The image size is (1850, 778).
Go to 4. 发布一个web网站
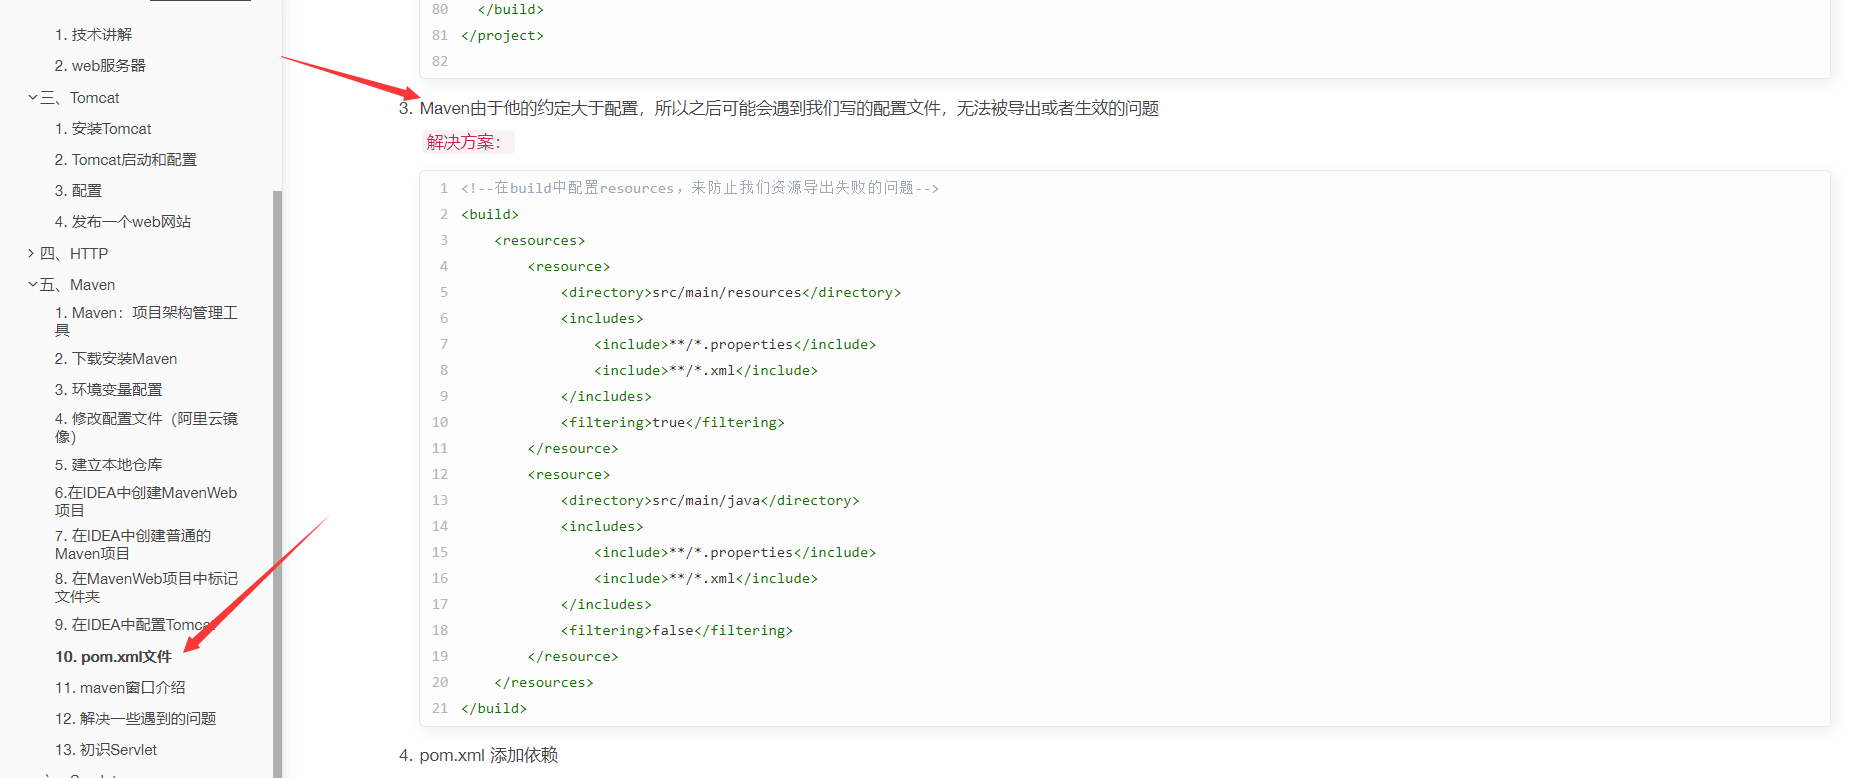(x=123, y=221)
